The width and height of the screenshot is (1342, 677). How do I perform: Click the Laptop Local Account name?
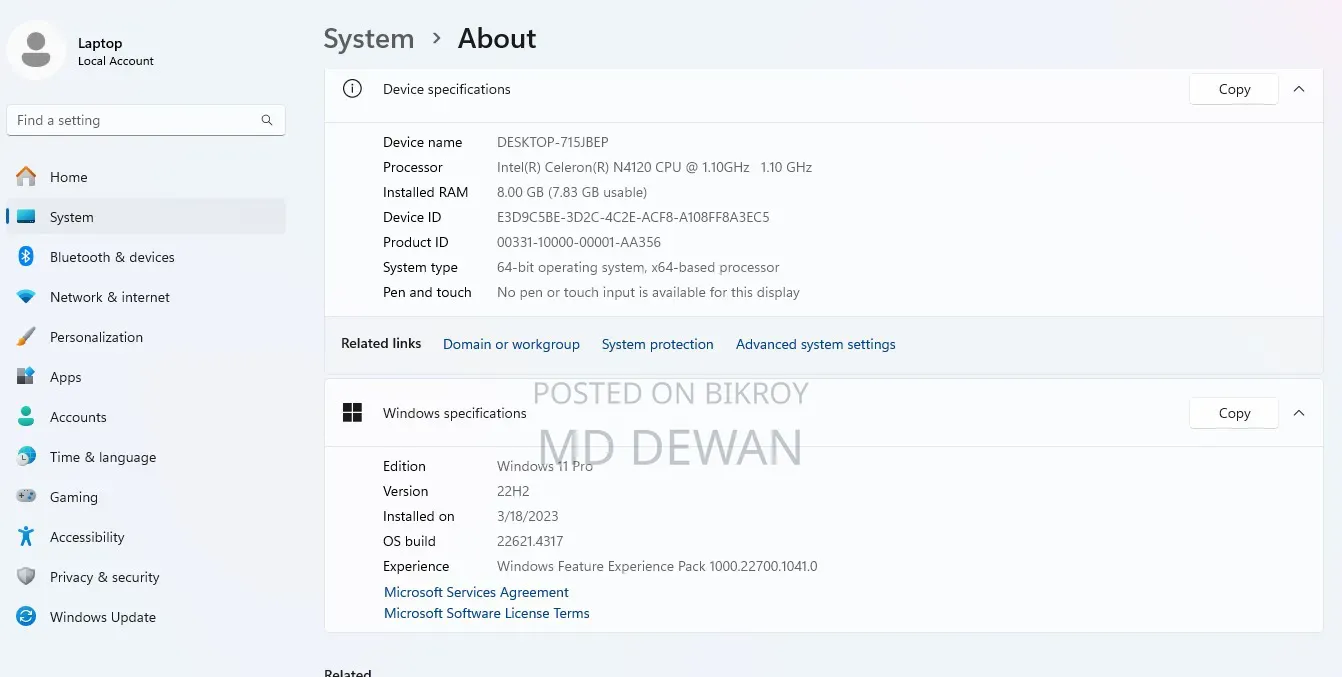click(x=116, y=51)
